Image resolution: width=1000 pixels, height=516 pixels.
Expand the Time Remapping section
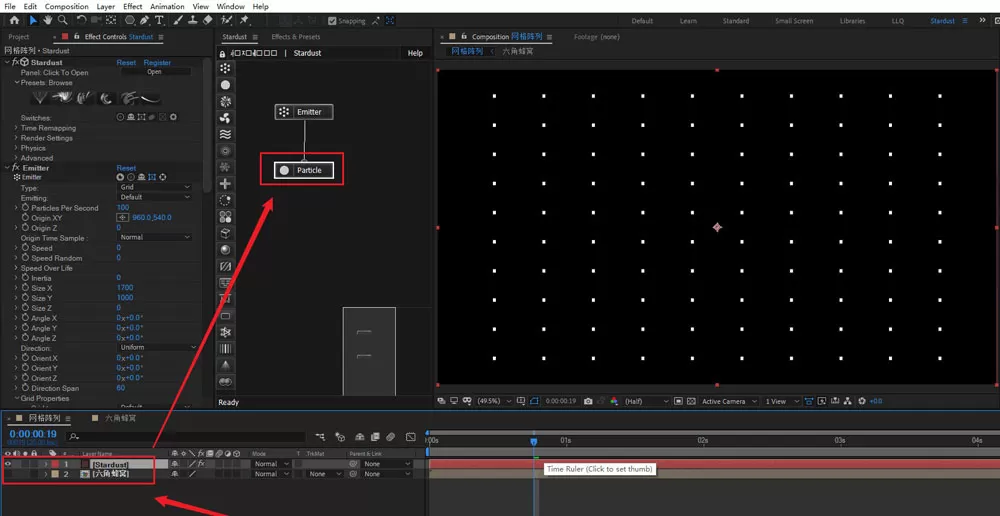[17, 128]
